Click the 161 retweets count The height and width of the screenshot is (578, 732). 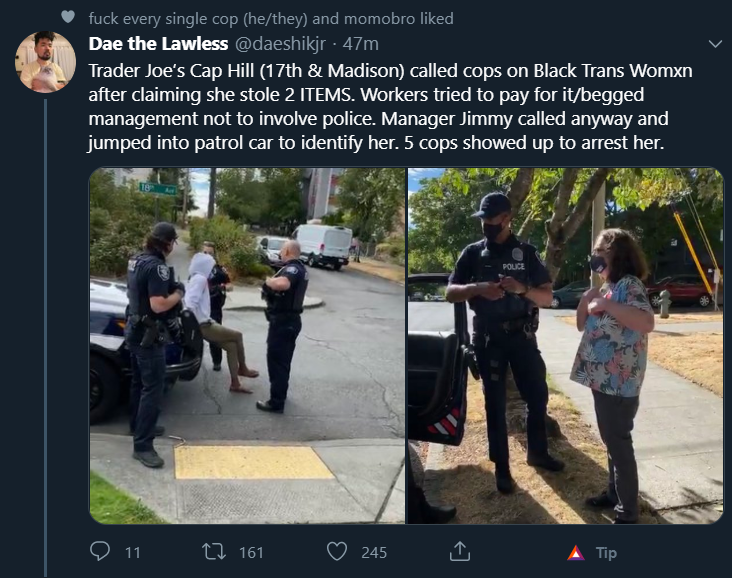pos(251,553)
